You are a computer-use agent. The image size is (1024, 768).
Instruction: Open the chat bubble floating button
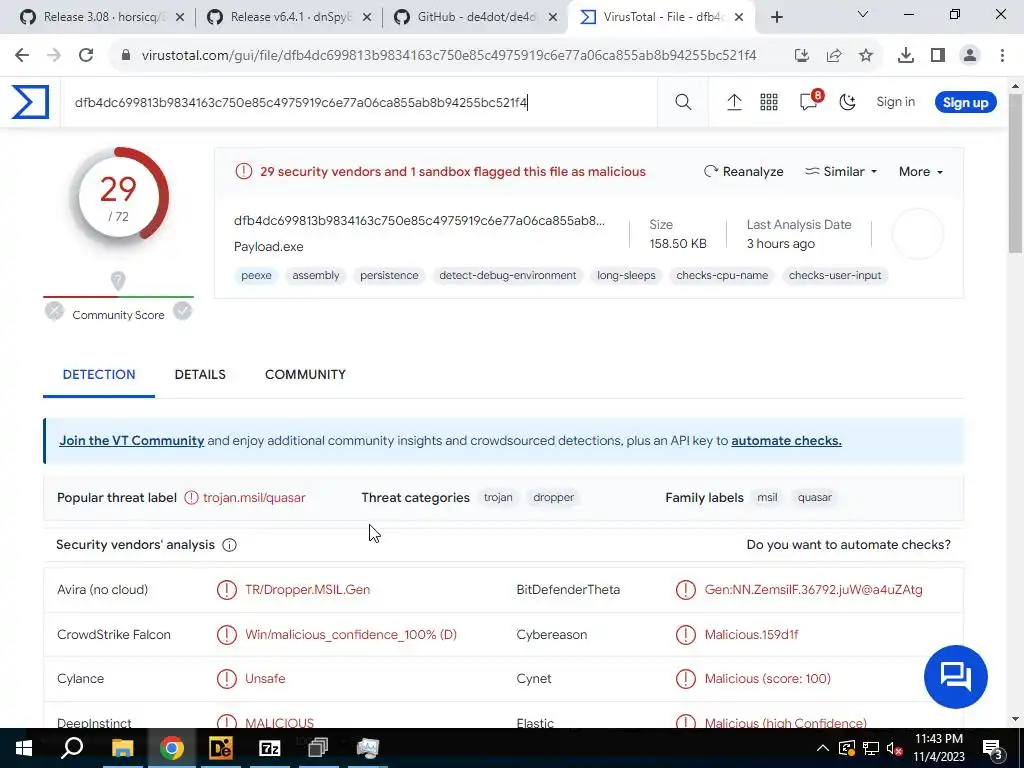pyautogui.click(x=955, y=677)
